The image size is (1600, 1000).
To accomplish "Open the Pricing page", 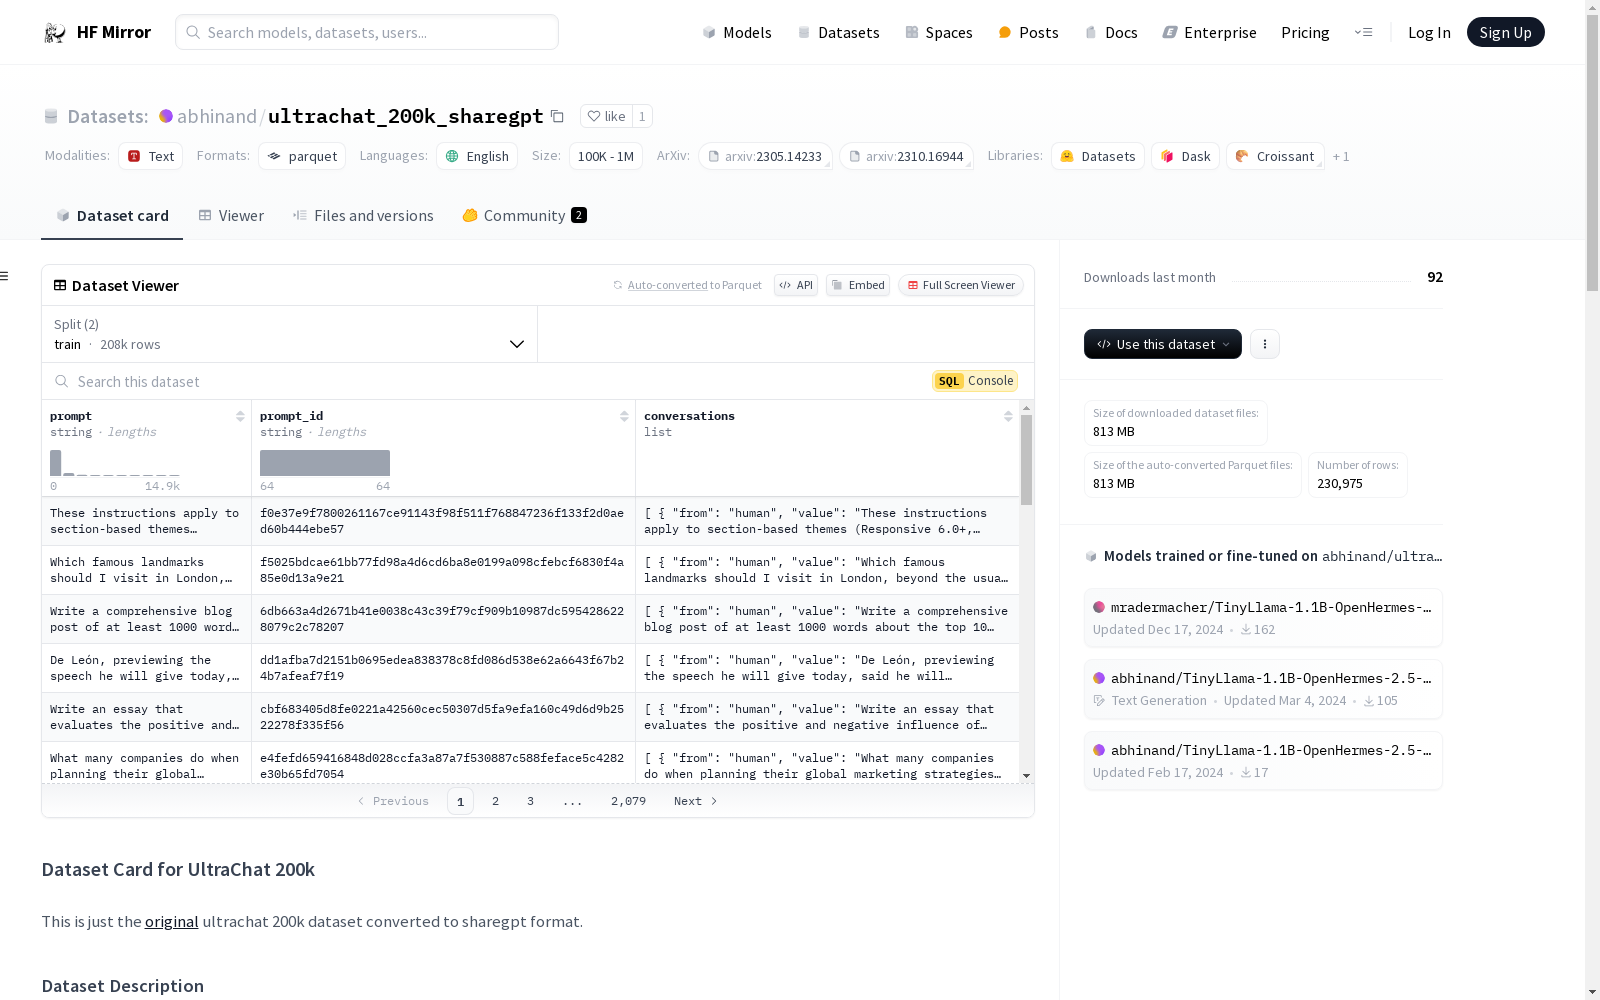I will pos(1305,33).
